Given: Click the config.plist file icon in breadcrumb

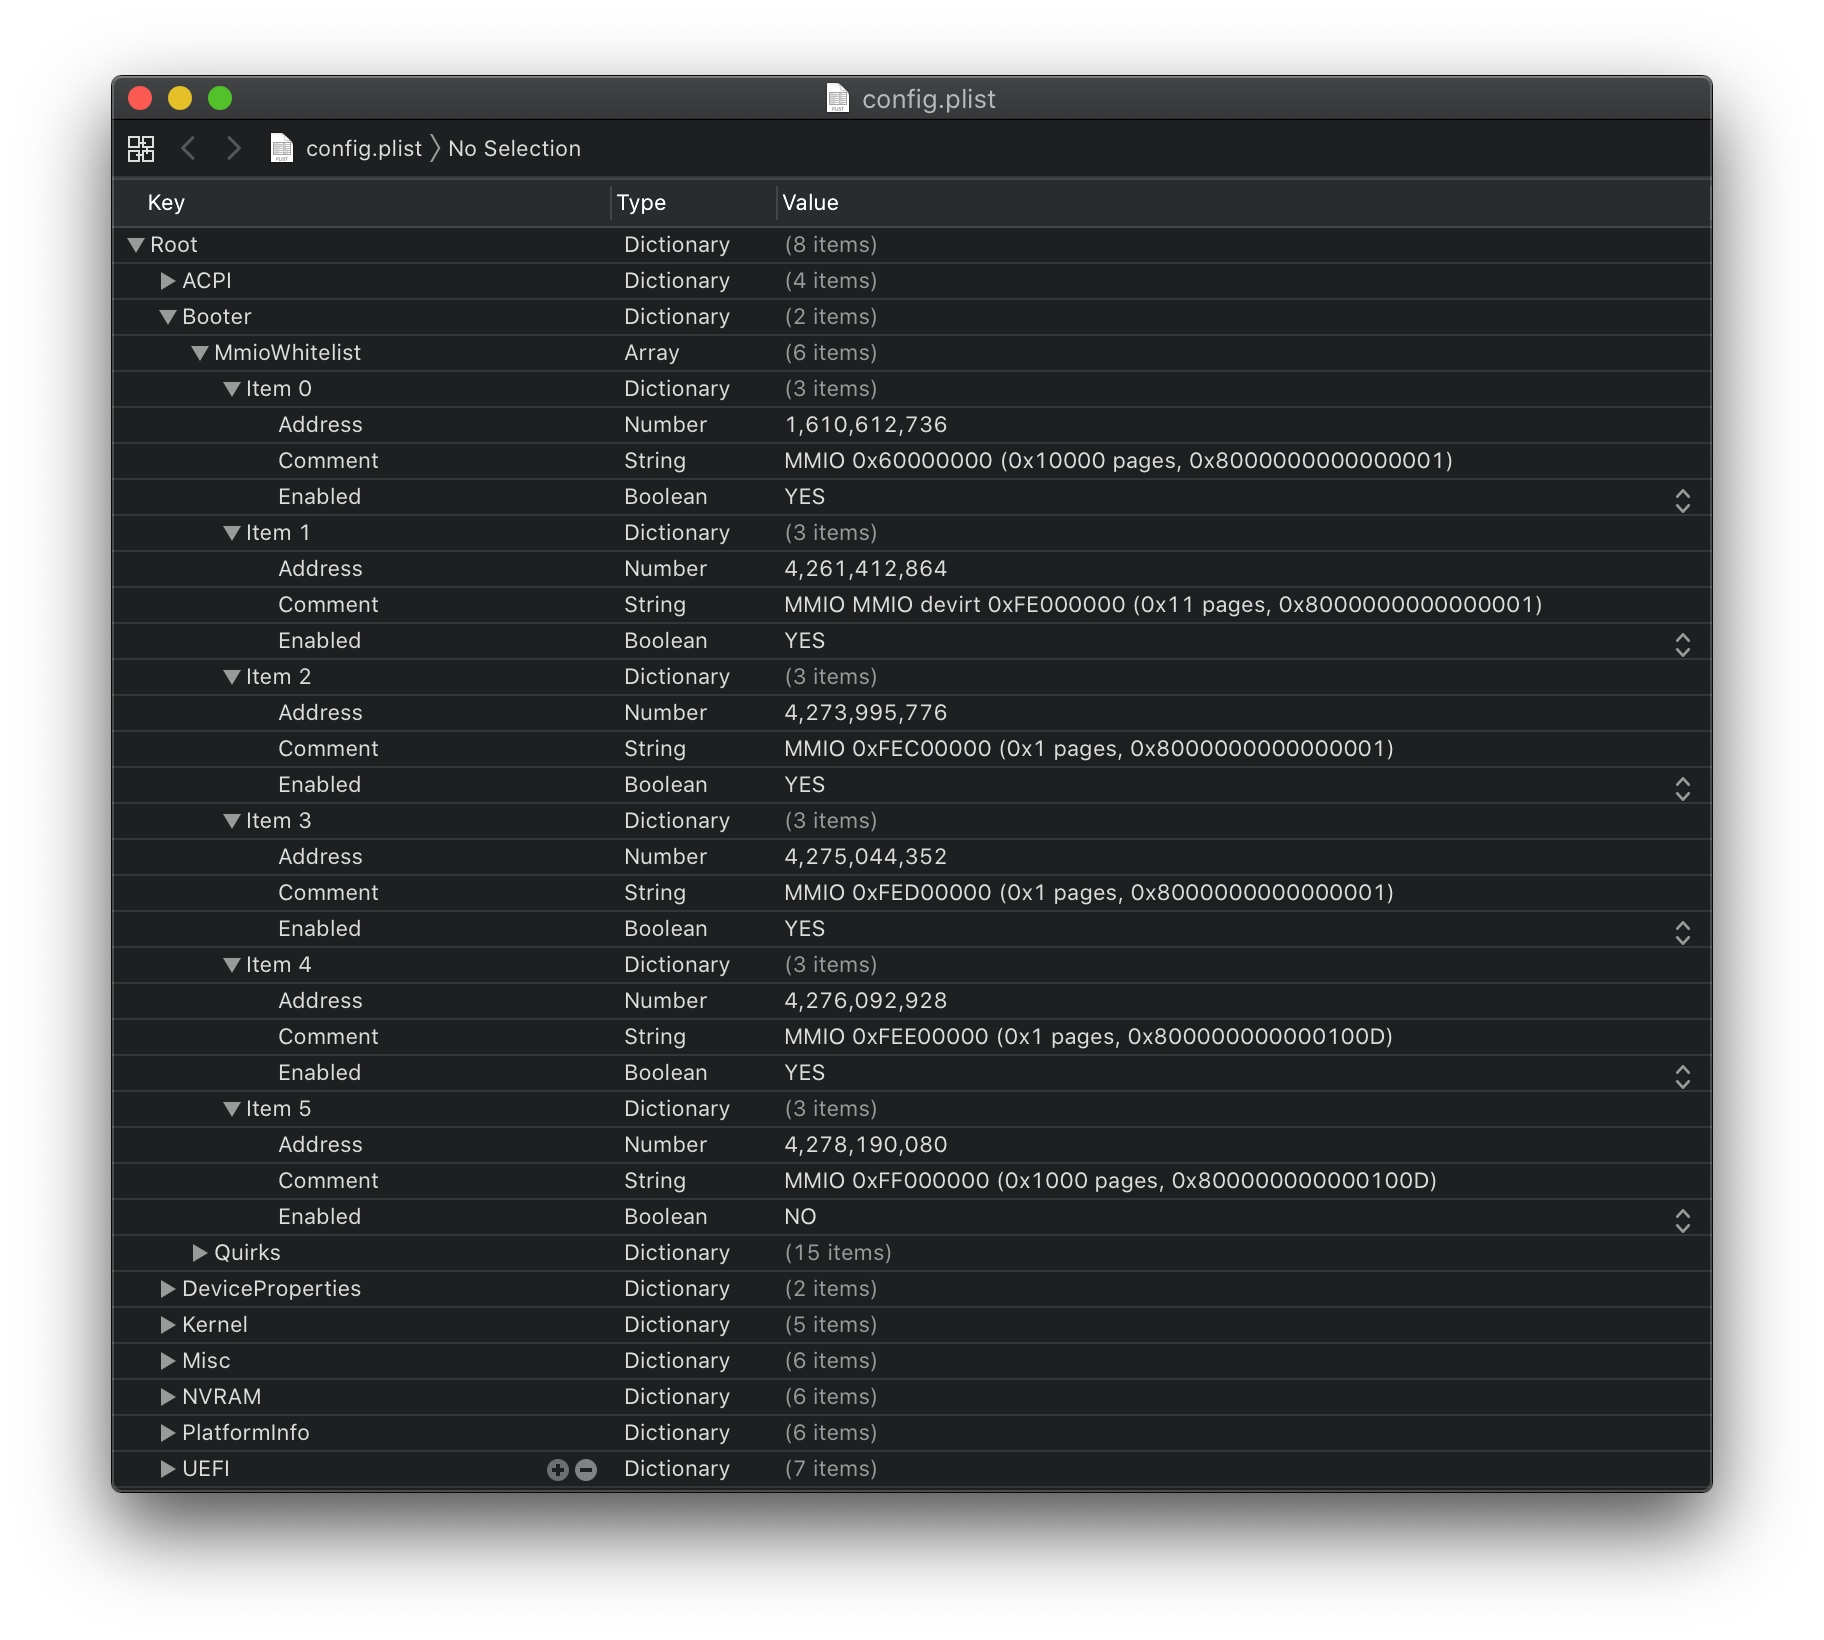Looking at the screenshot, I should pyautogui.click(x=282, y=149).
